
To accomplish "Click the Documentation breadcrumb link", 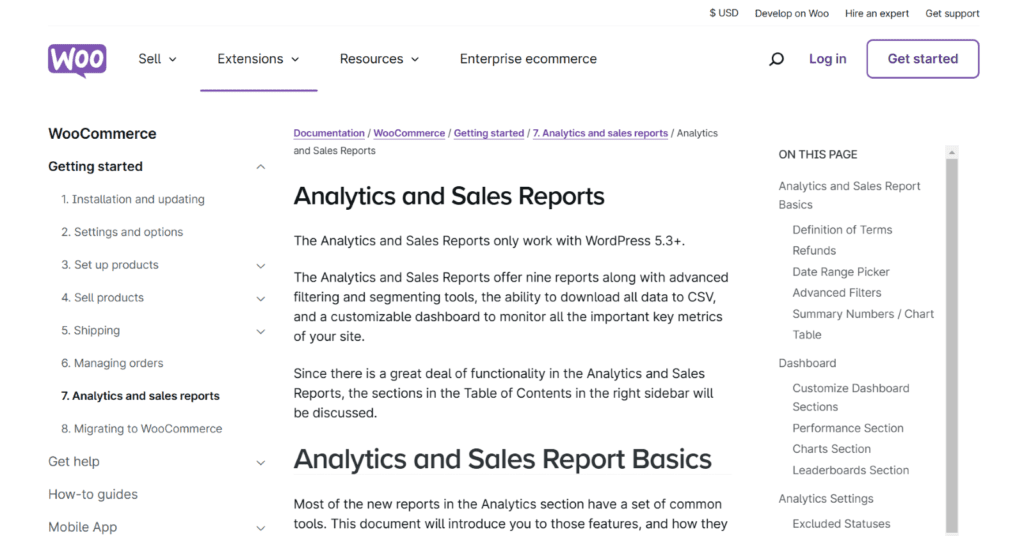I will [329, 133].
